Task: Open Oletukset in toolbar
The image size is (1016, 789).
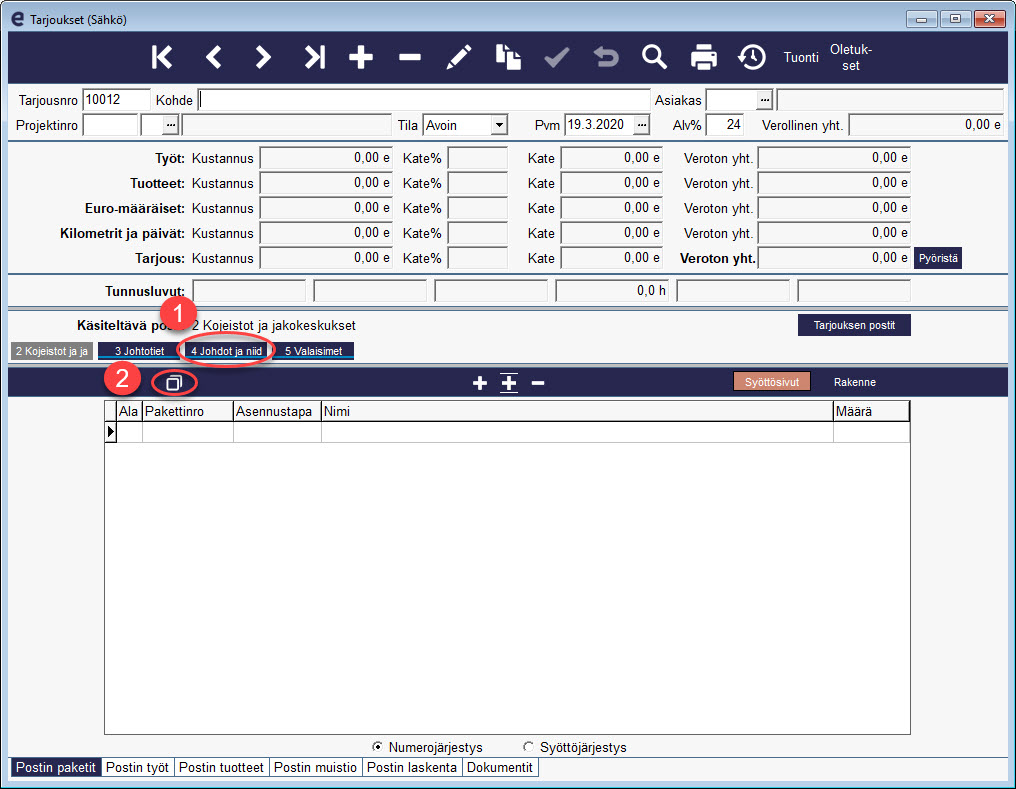Action: (x=851, y=57)
